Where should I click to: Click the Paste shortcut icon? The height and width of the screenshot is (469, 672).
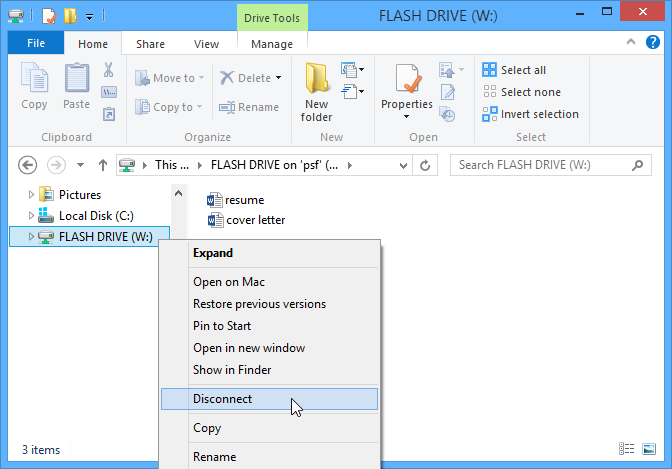(x=109, y=114)
